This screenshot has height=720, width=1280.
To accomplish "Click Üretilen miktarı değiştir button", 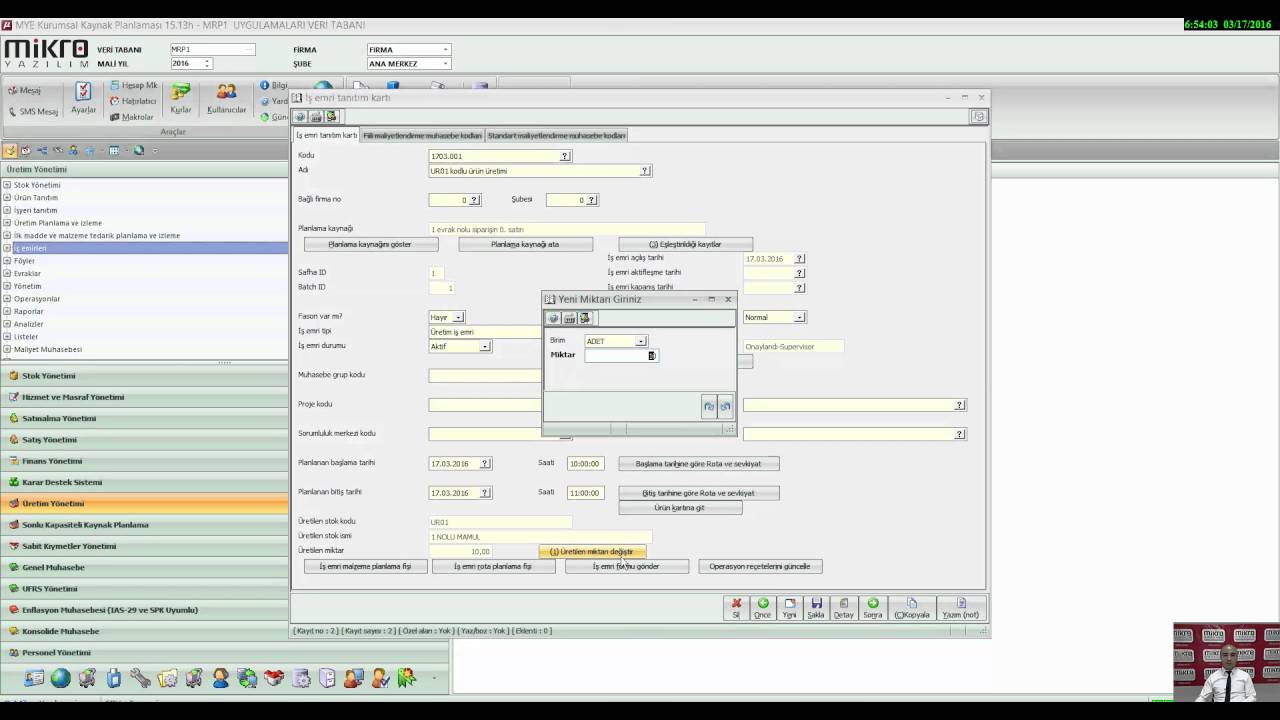I will pos(591,552).
